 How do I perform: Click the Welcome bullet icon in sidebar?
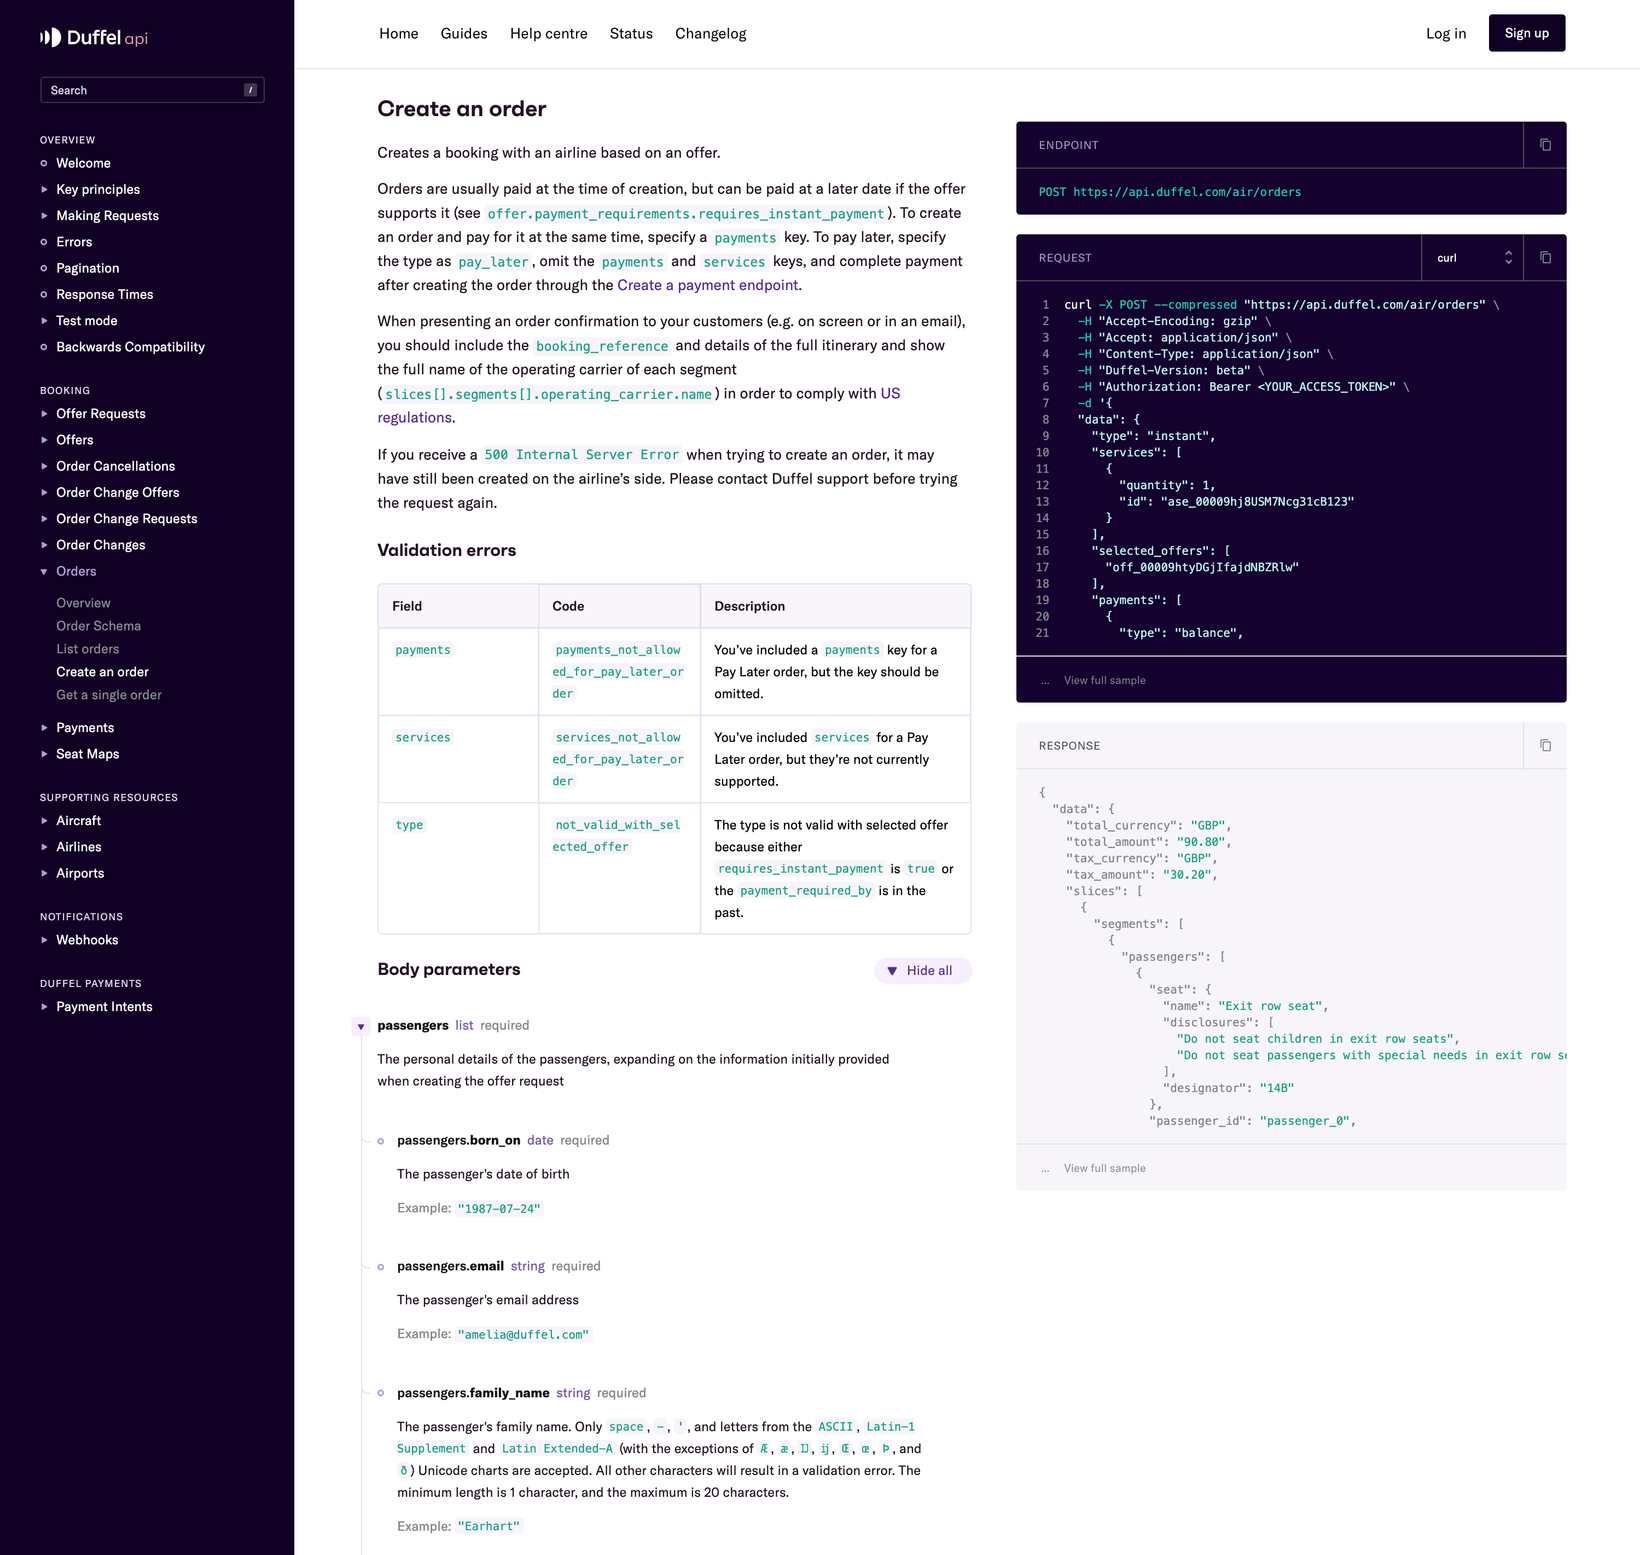click(x=44, y=163)
